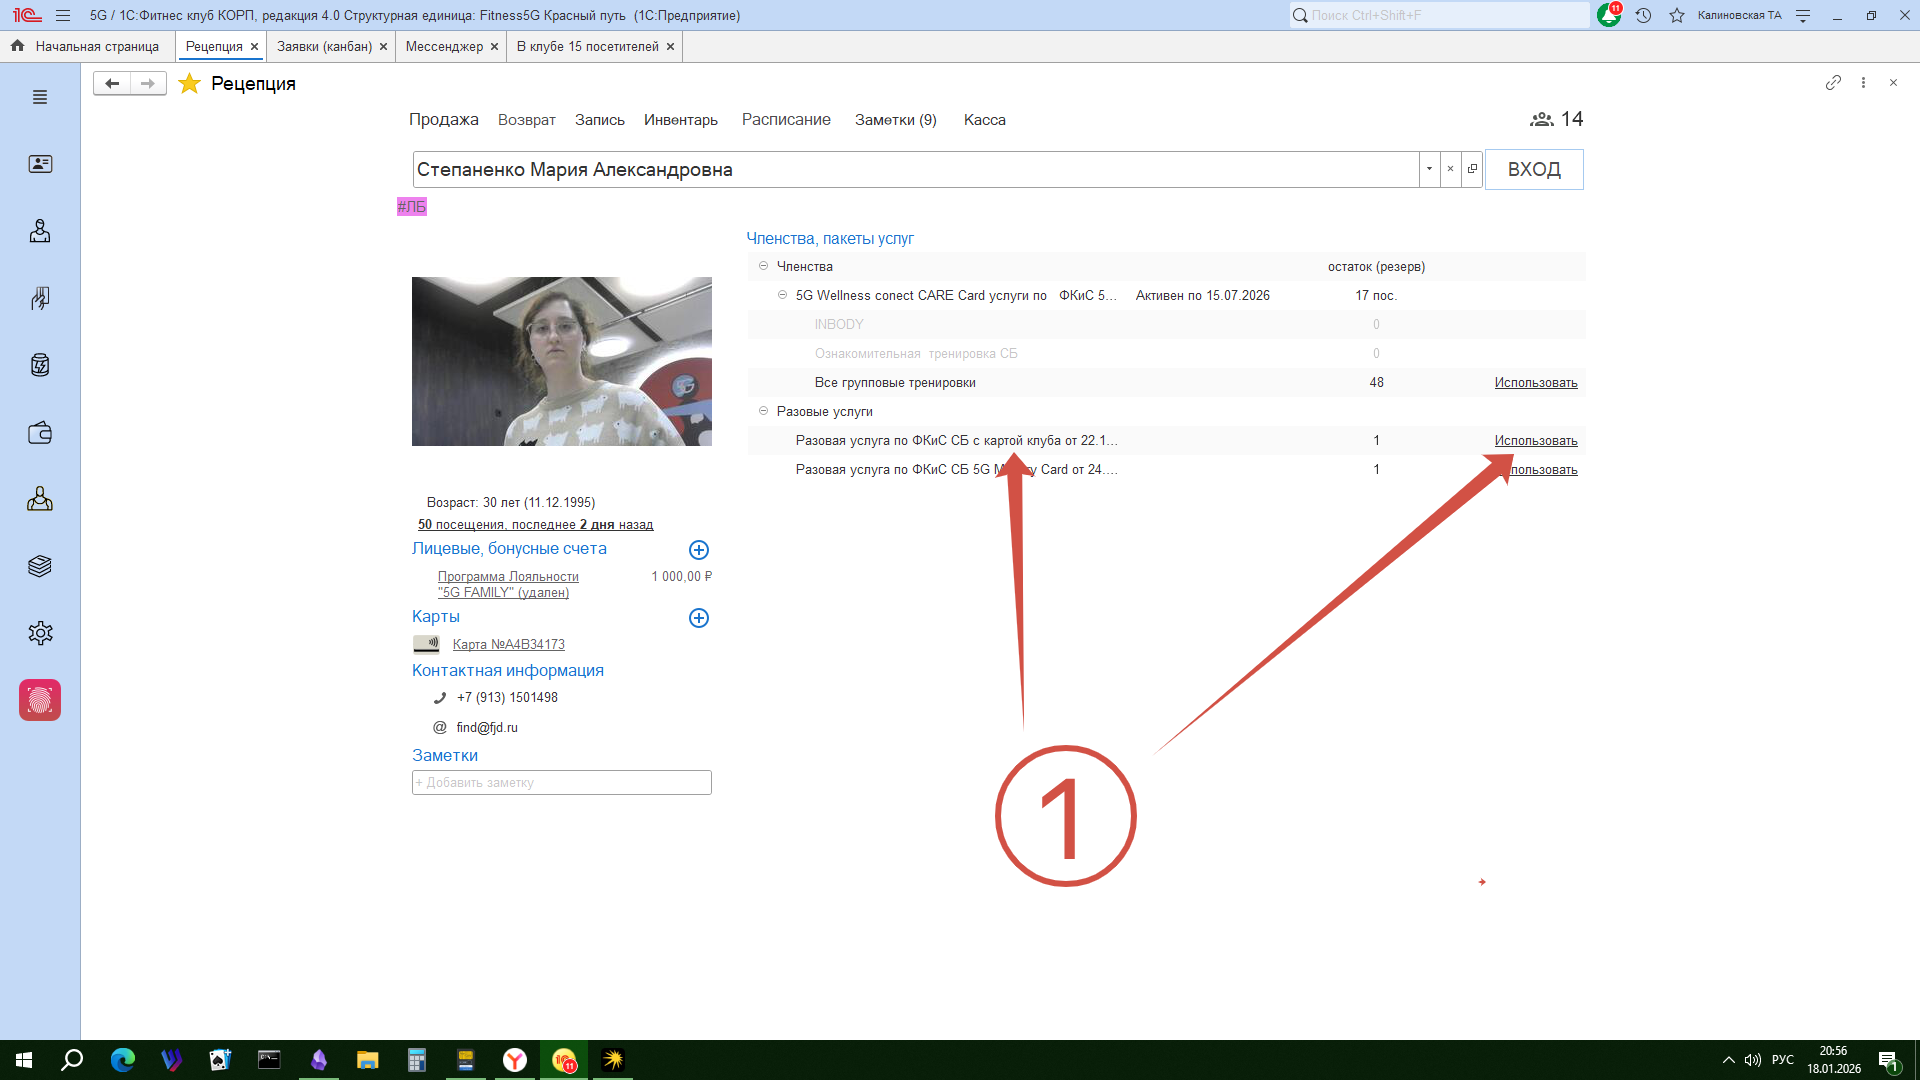This screenshot has height=1080, width=1920.
Task: Open the history clock icon in title bar
Action: (1643, 16)
